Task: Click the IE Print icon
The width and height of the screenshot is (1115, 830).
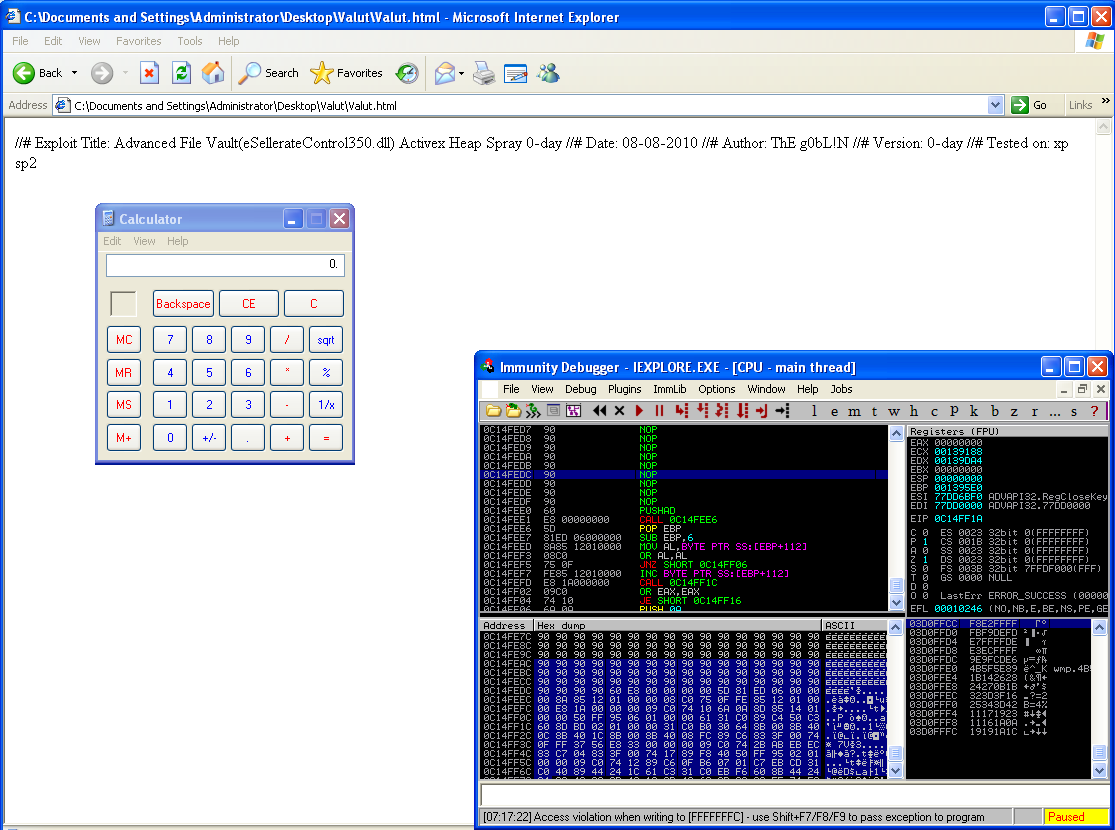Action: click(484, 73)
